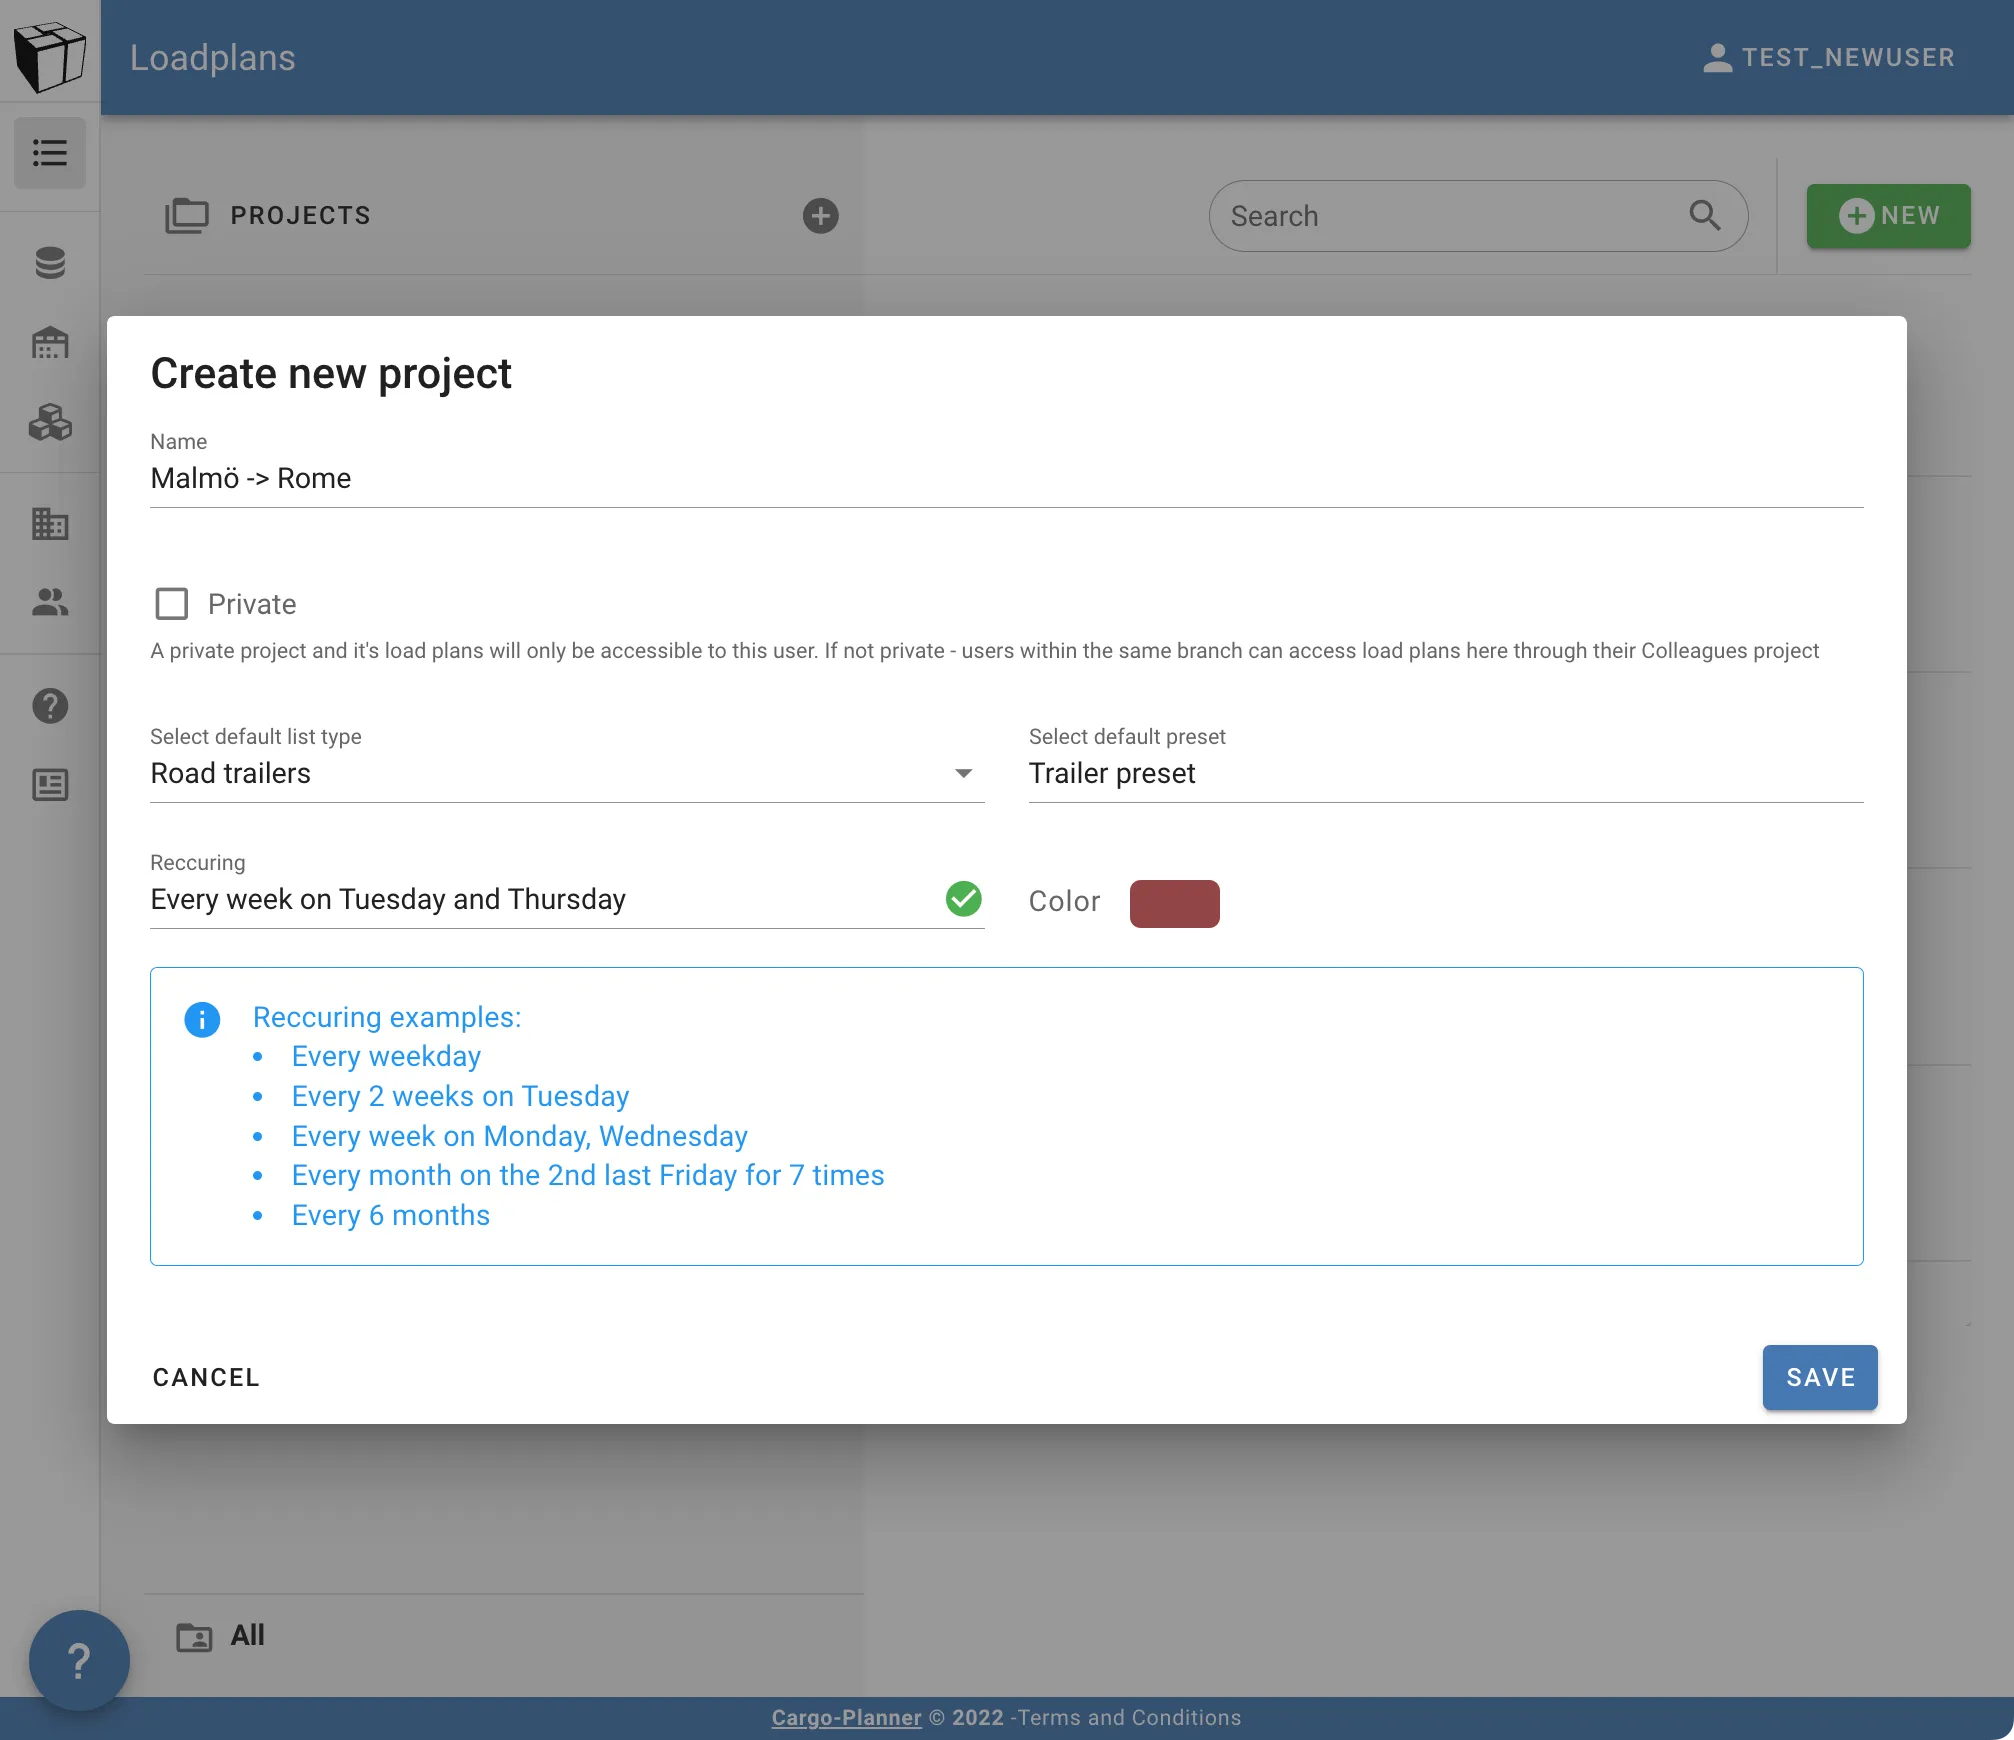
Task: Open the Loadplans list view in sidebar
Action: click(x=49, y=153)
